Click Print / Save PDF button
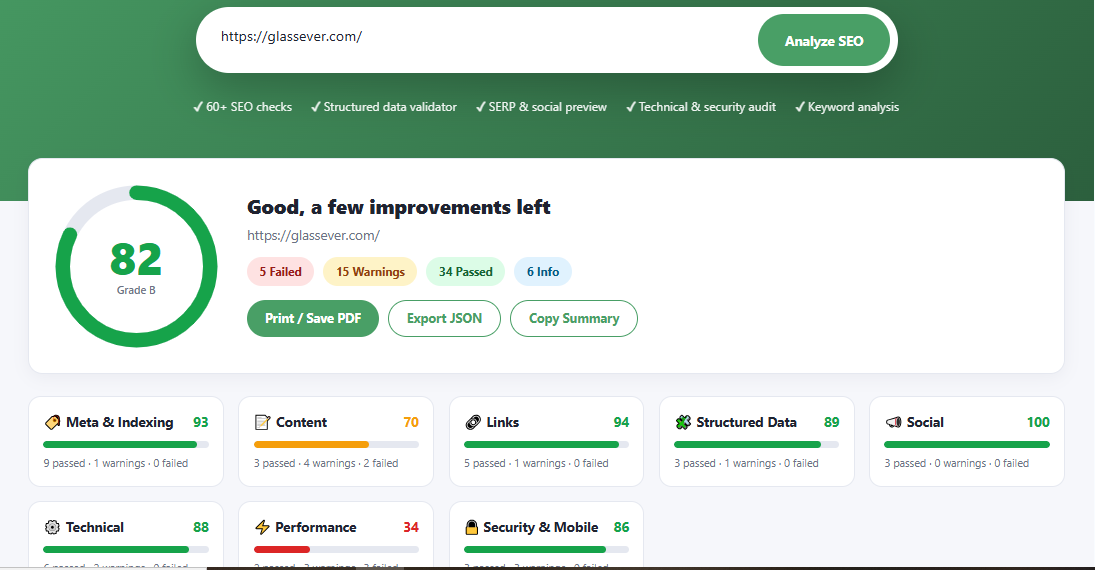This screenshot has width=1095, height=570. click(x=313, y=319)
